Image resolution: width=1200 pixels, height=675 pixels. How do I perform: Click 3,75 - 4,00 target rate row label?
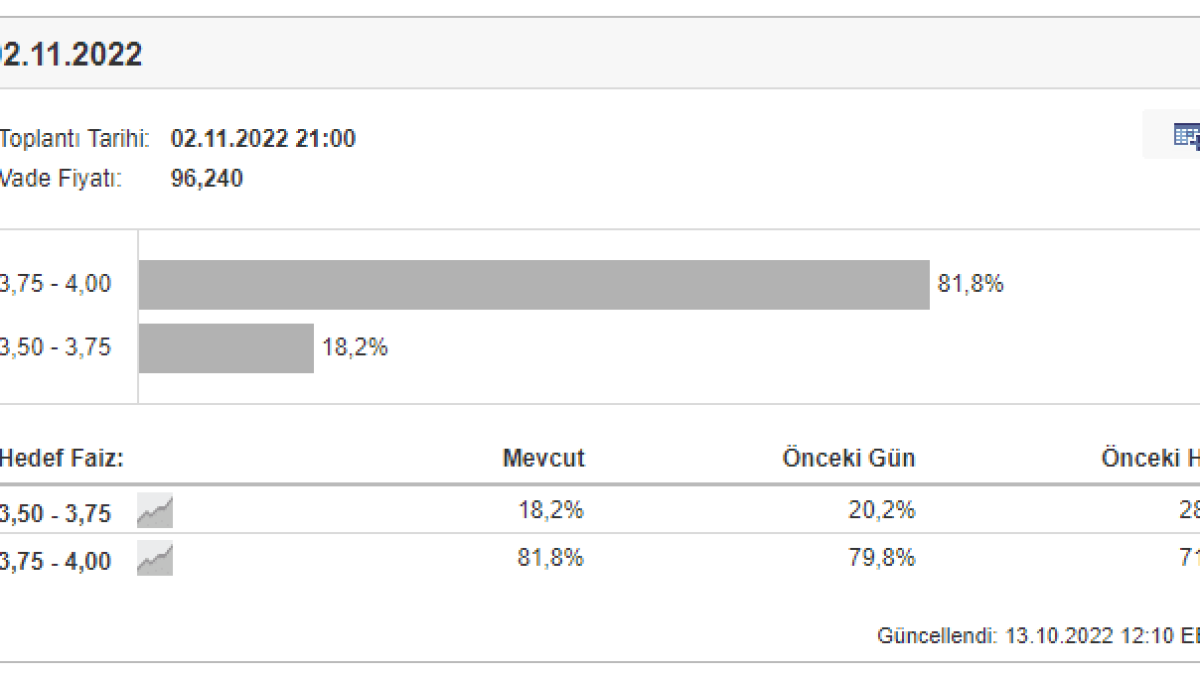(x=55, y=561)
